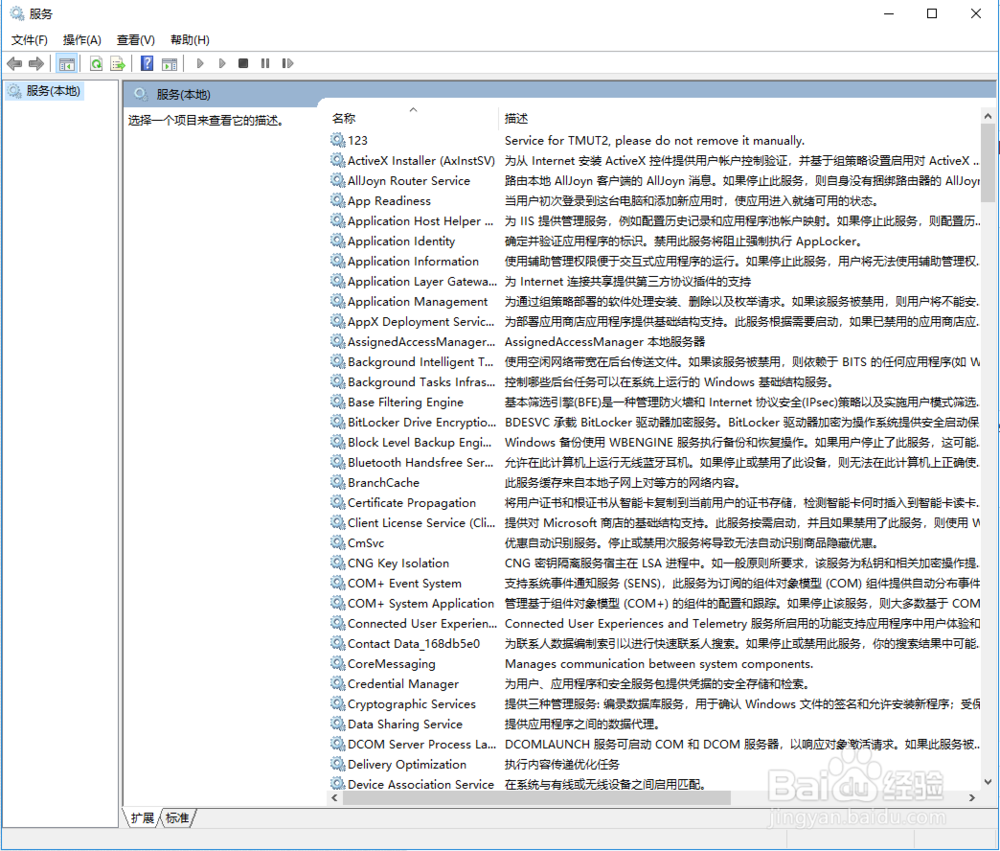Select Application Layer Gateway service
1000x851 pixels.
(x=655, y=281)
